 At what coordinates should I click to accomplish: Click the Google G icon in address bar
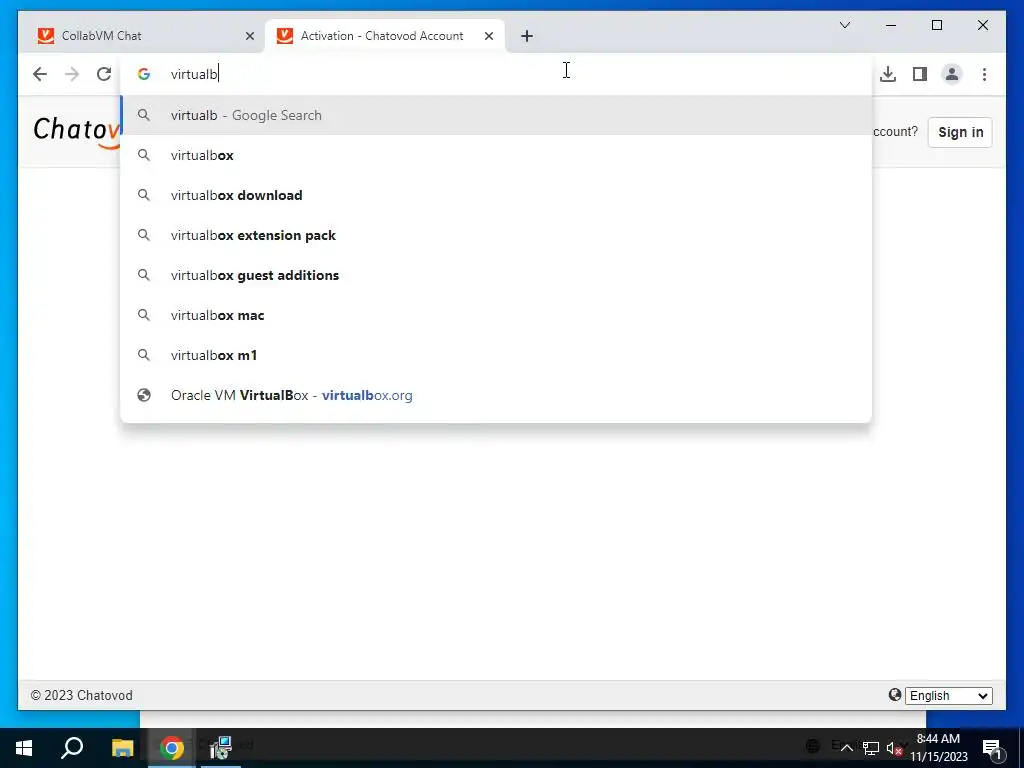pyautogui.click(x=144, y=74)
